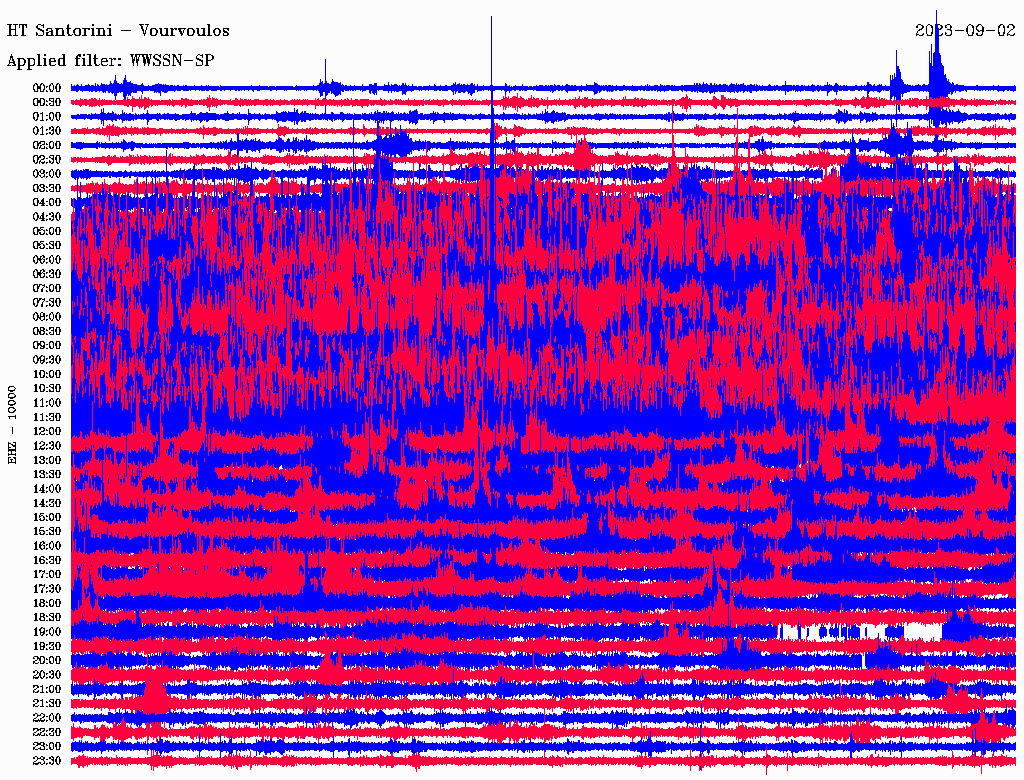Click the vertical EHZ - 10000 axis label
The image size is (1024, 780).
coord(13,423)
